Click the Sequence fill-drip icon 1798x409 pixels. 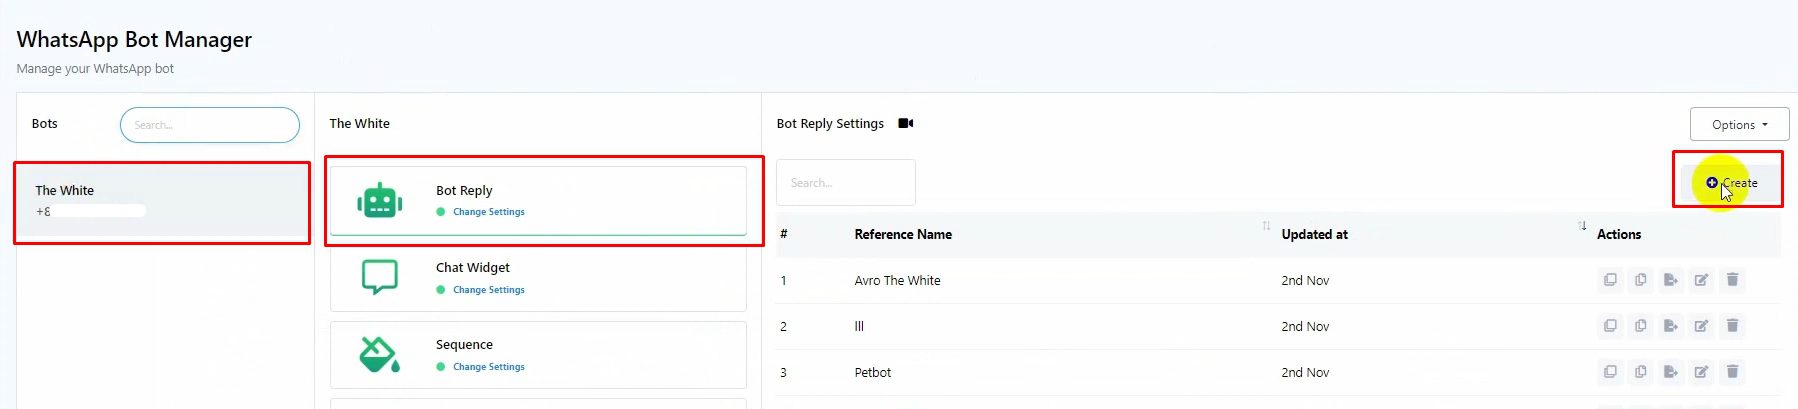(x=379, y=354)
